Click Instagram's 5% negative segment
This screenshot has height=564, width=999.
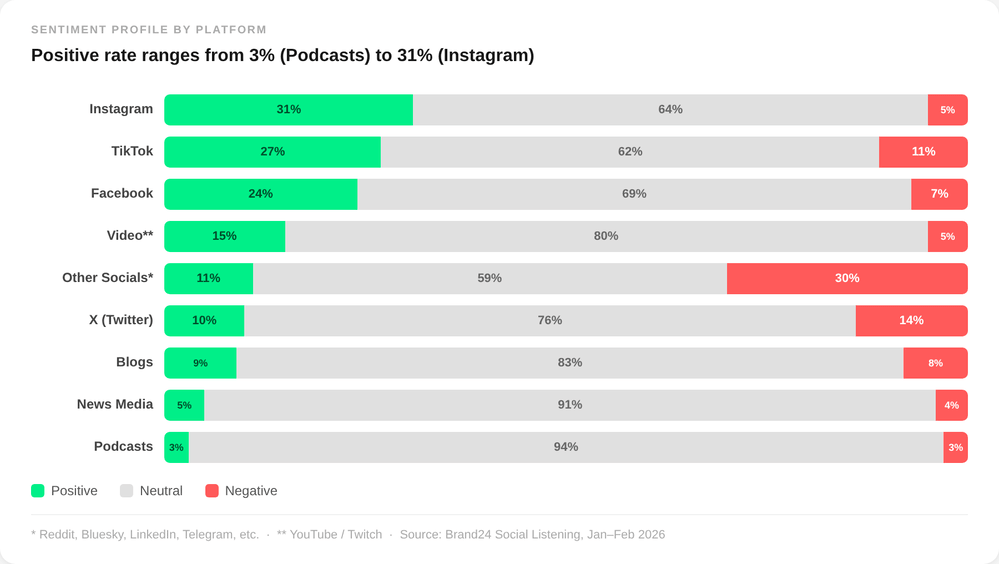click(947, 110)
